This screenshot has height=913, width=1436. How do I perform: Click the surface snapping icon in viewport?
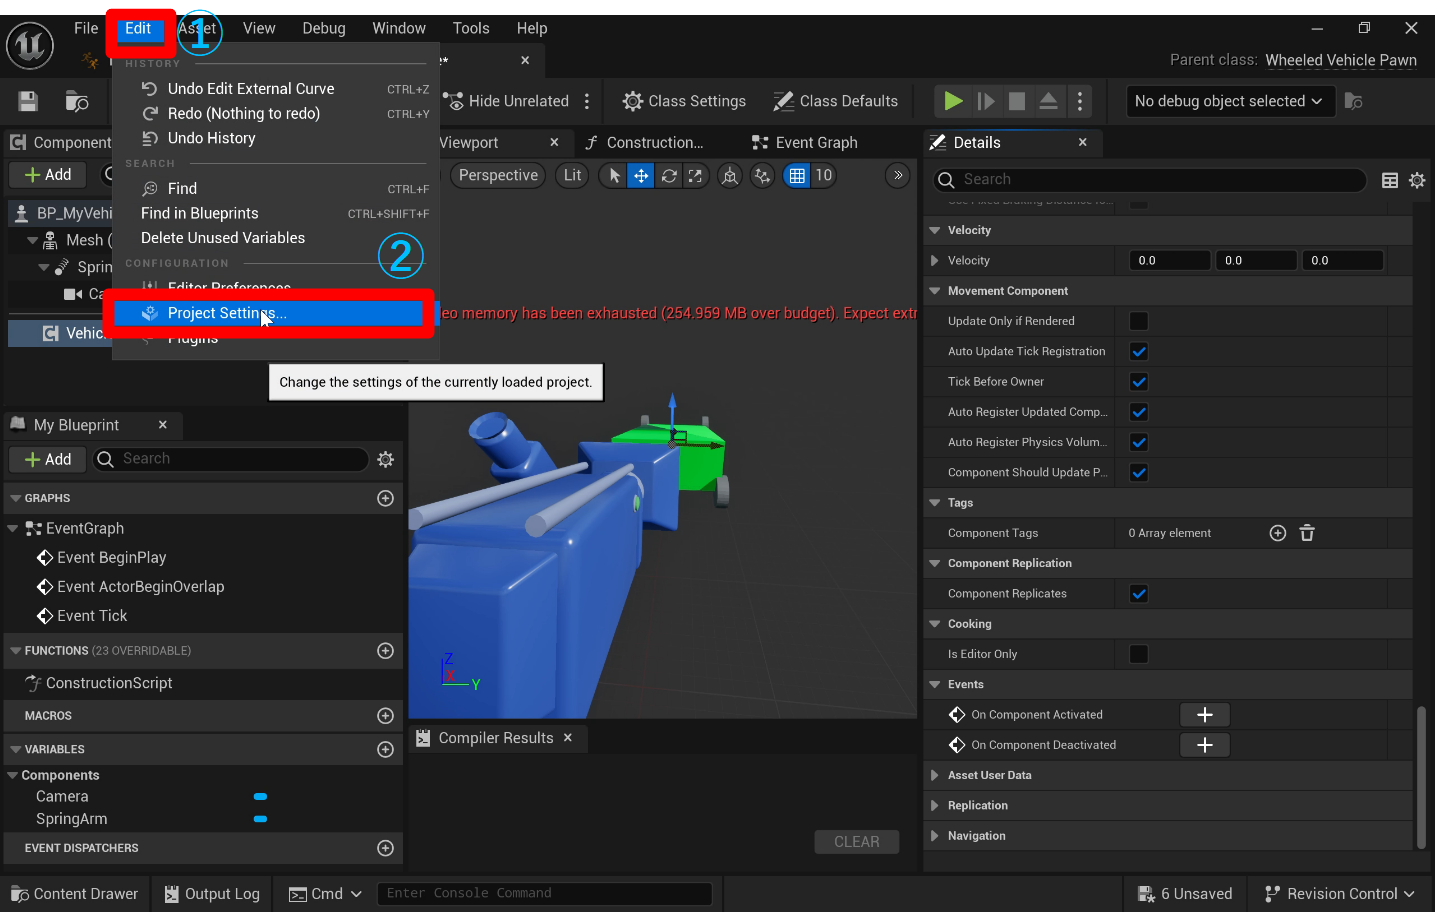pos(763,176)
